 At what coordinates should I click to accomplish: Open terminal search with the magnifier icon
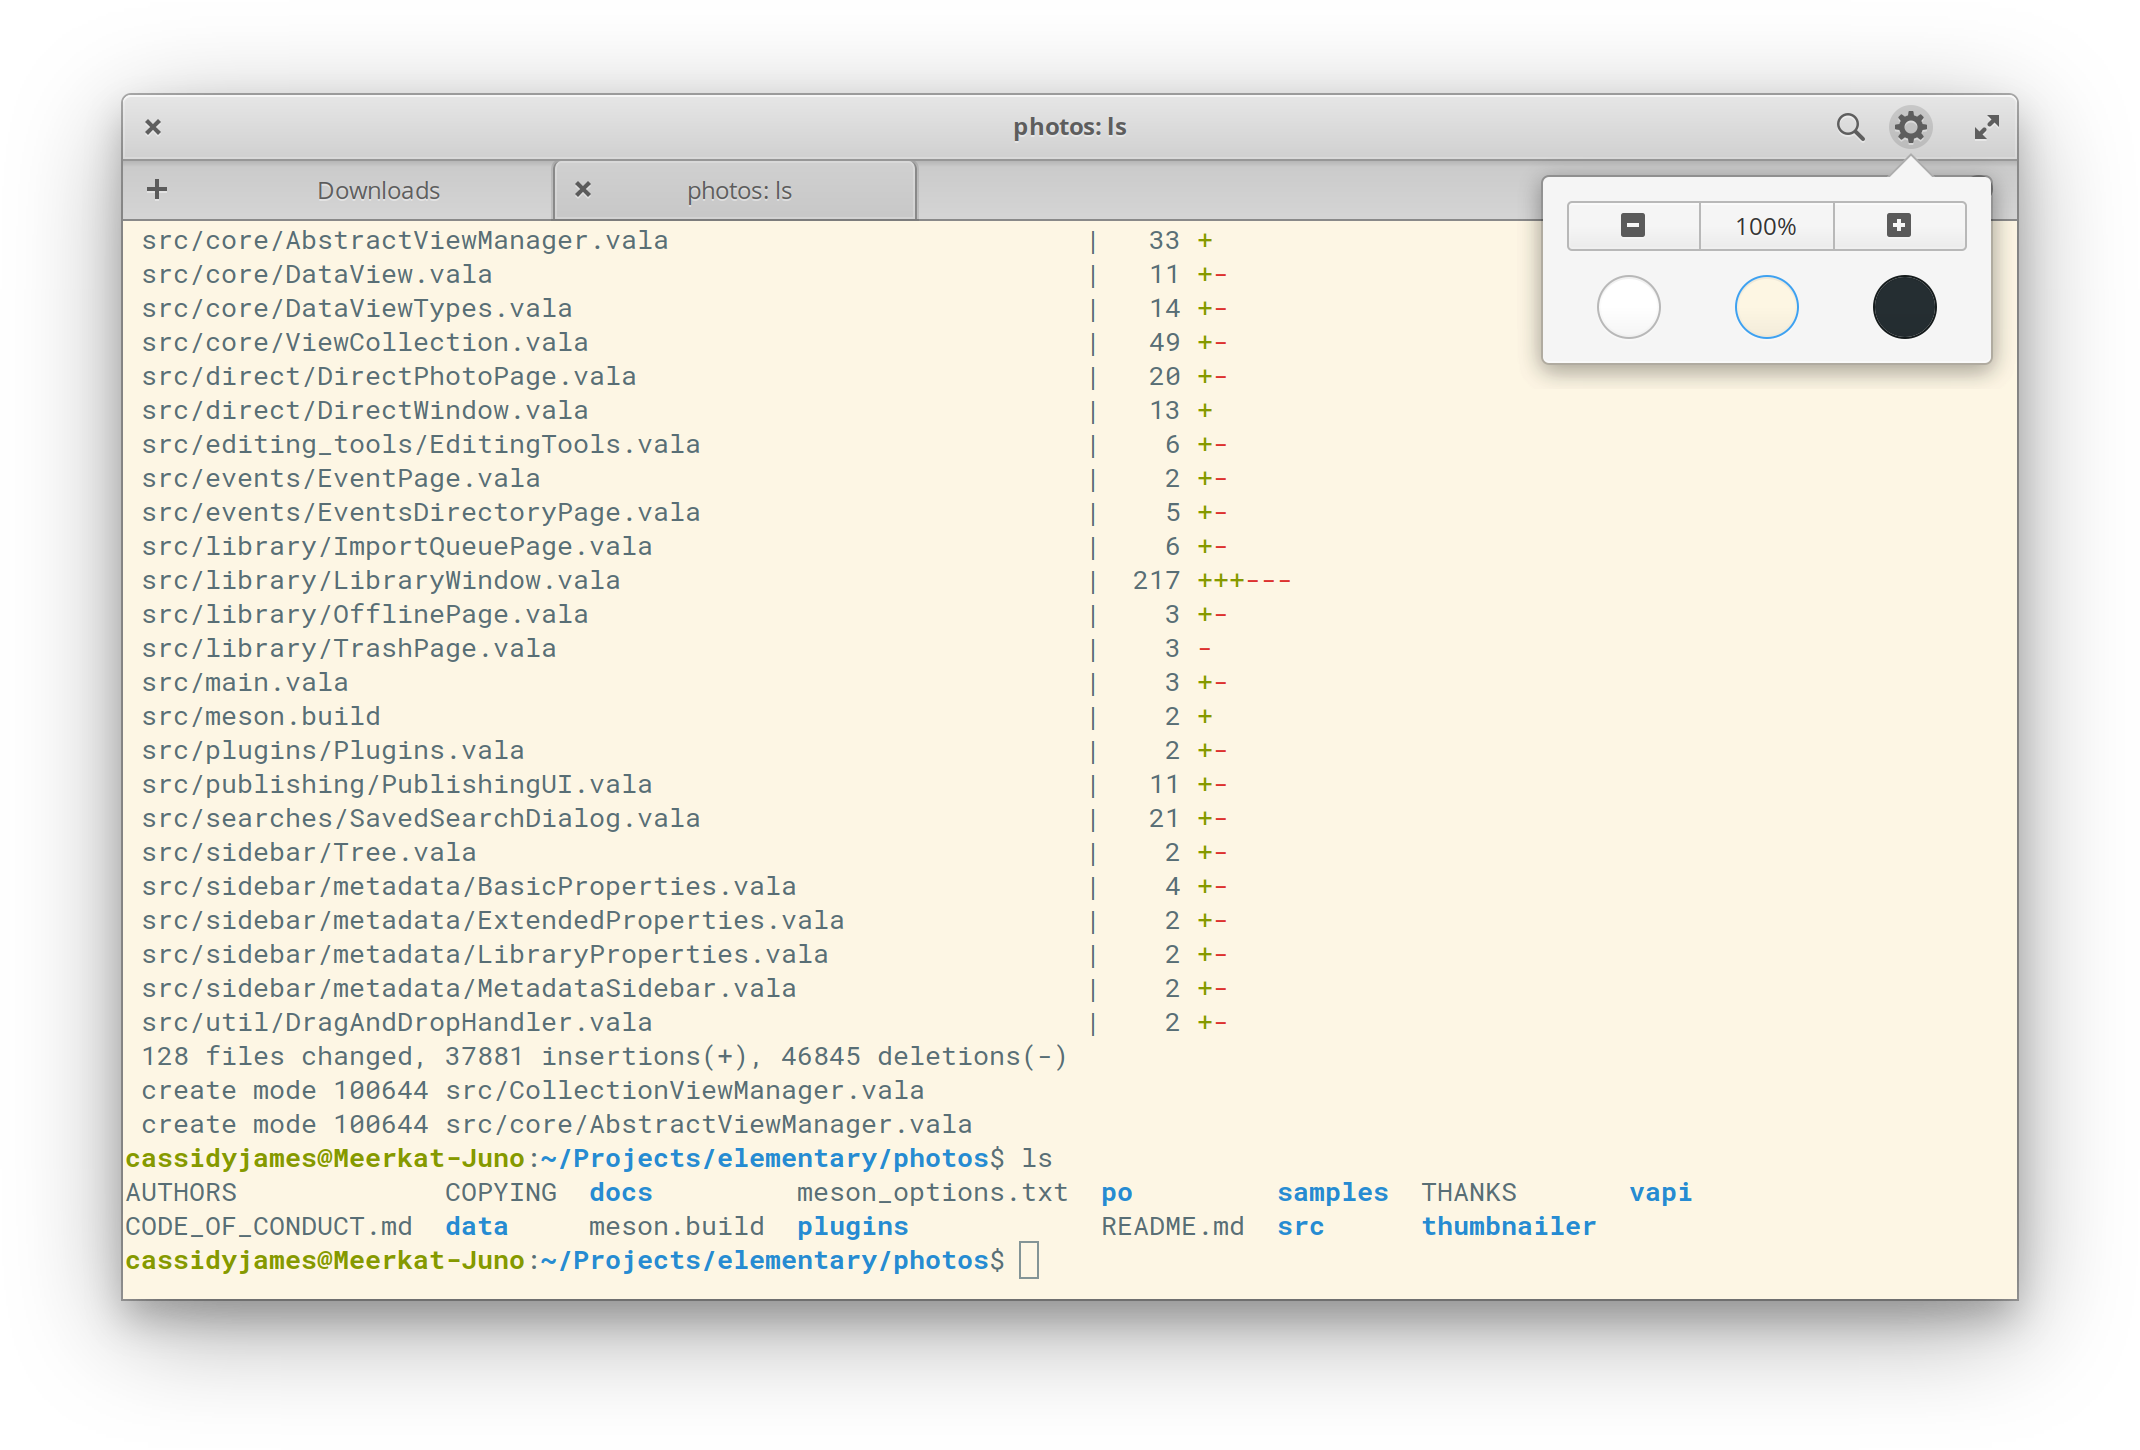pyautogui.click(x=1850, y=127)
